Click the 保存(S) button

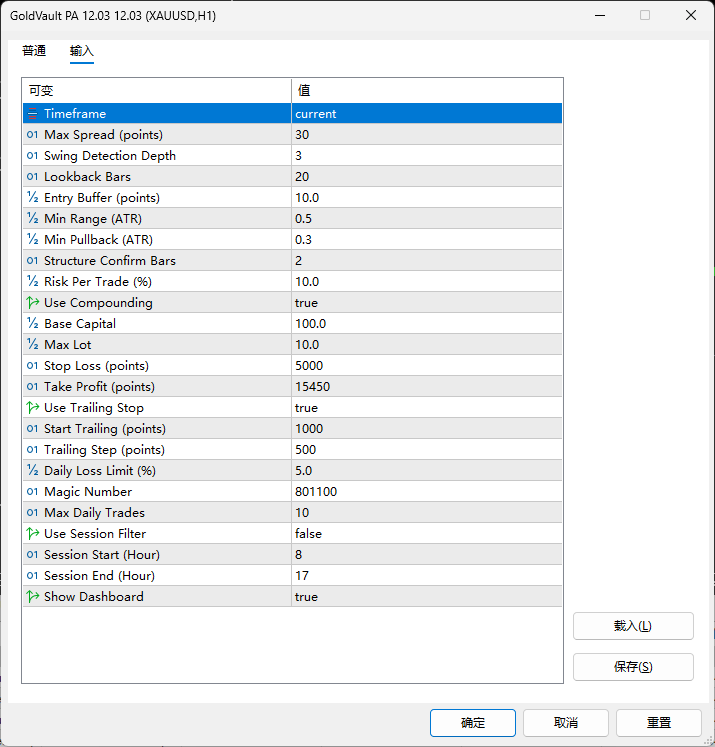pyautogui.click(x=633, y=667)
